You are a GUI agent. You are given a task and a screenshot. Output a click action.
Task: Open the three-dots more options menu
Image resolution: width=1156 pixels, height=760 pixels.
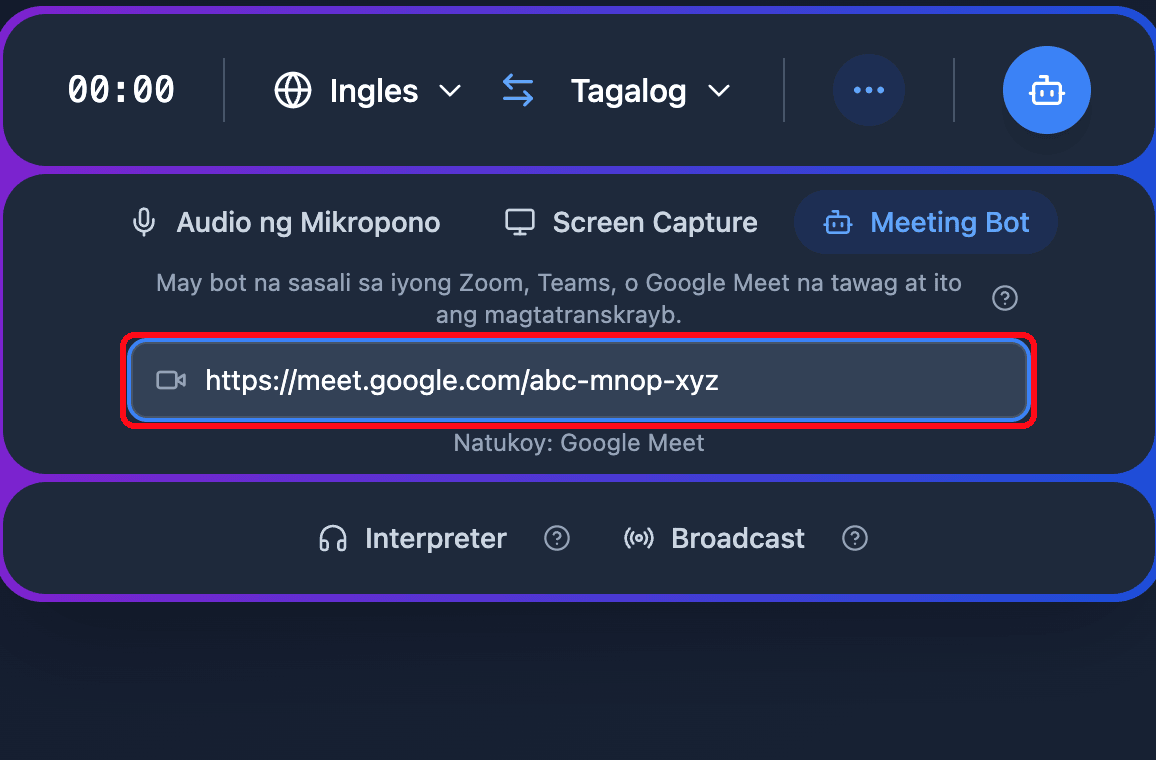pyautogui.click(x=868, y=90)
